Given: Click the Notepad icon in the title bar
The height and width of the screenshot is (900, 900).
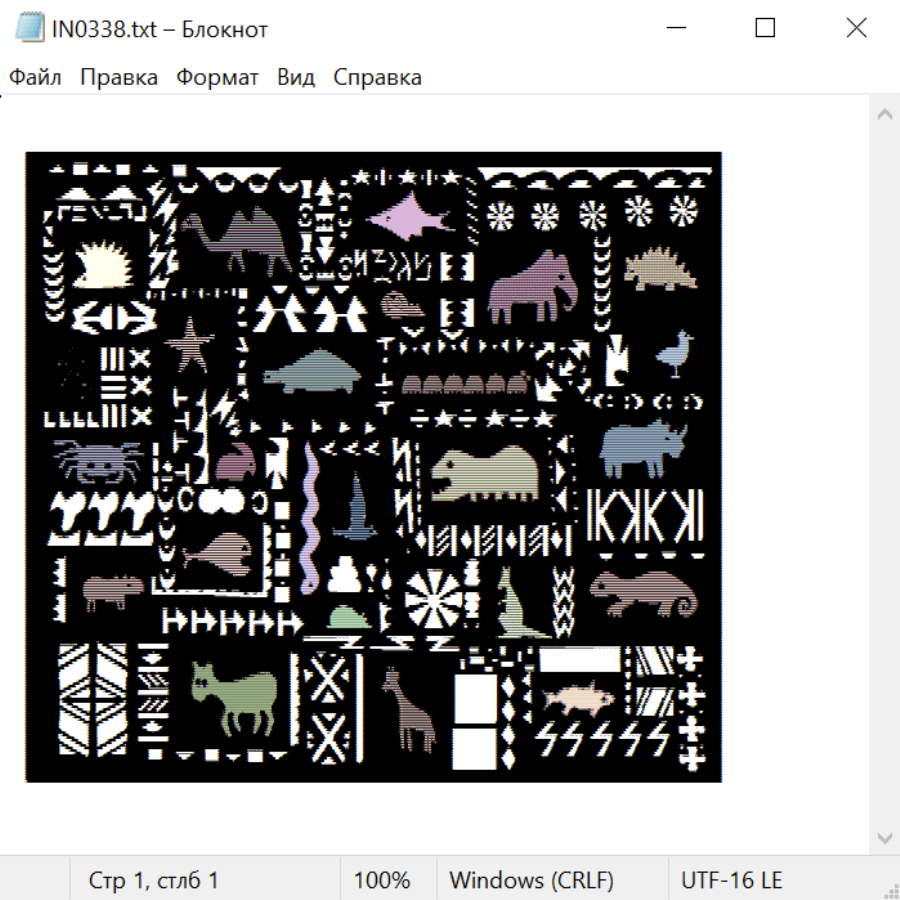Looking at the screenshot, I should point(30,29).
